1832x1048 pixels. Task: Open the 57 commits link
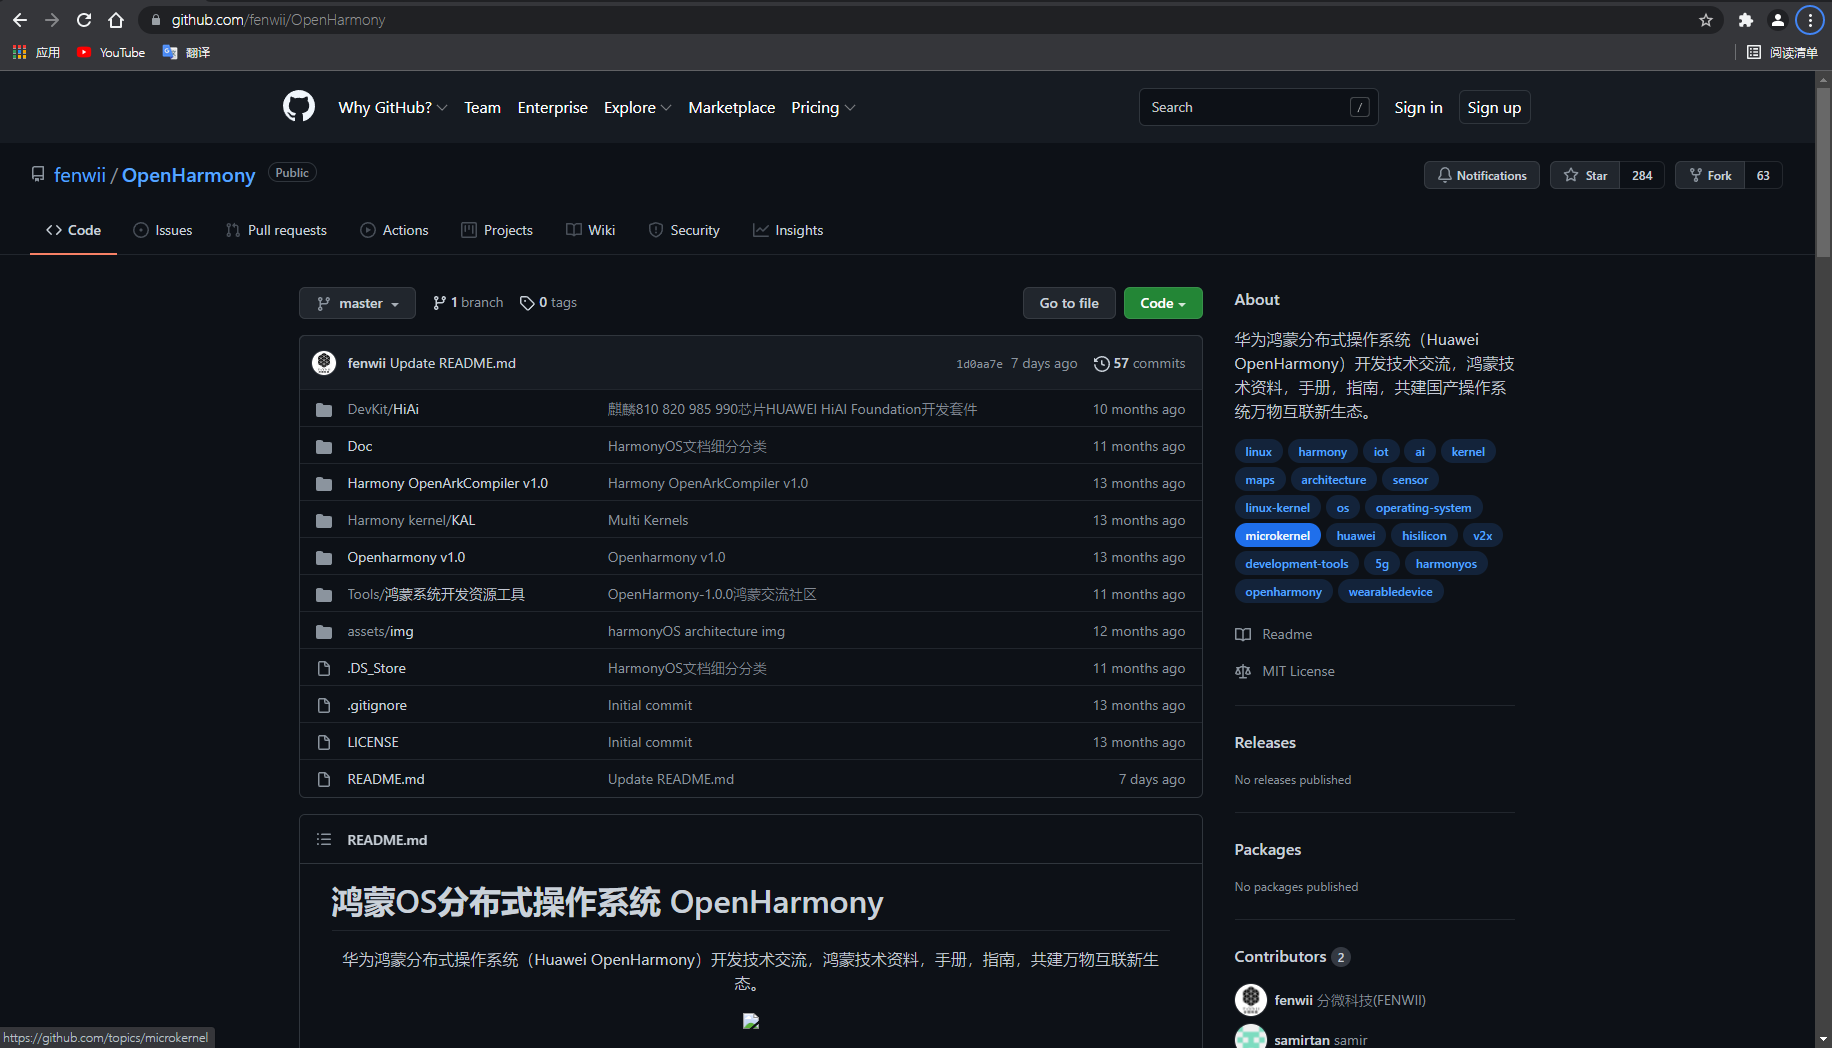(x=1139, y=363)
